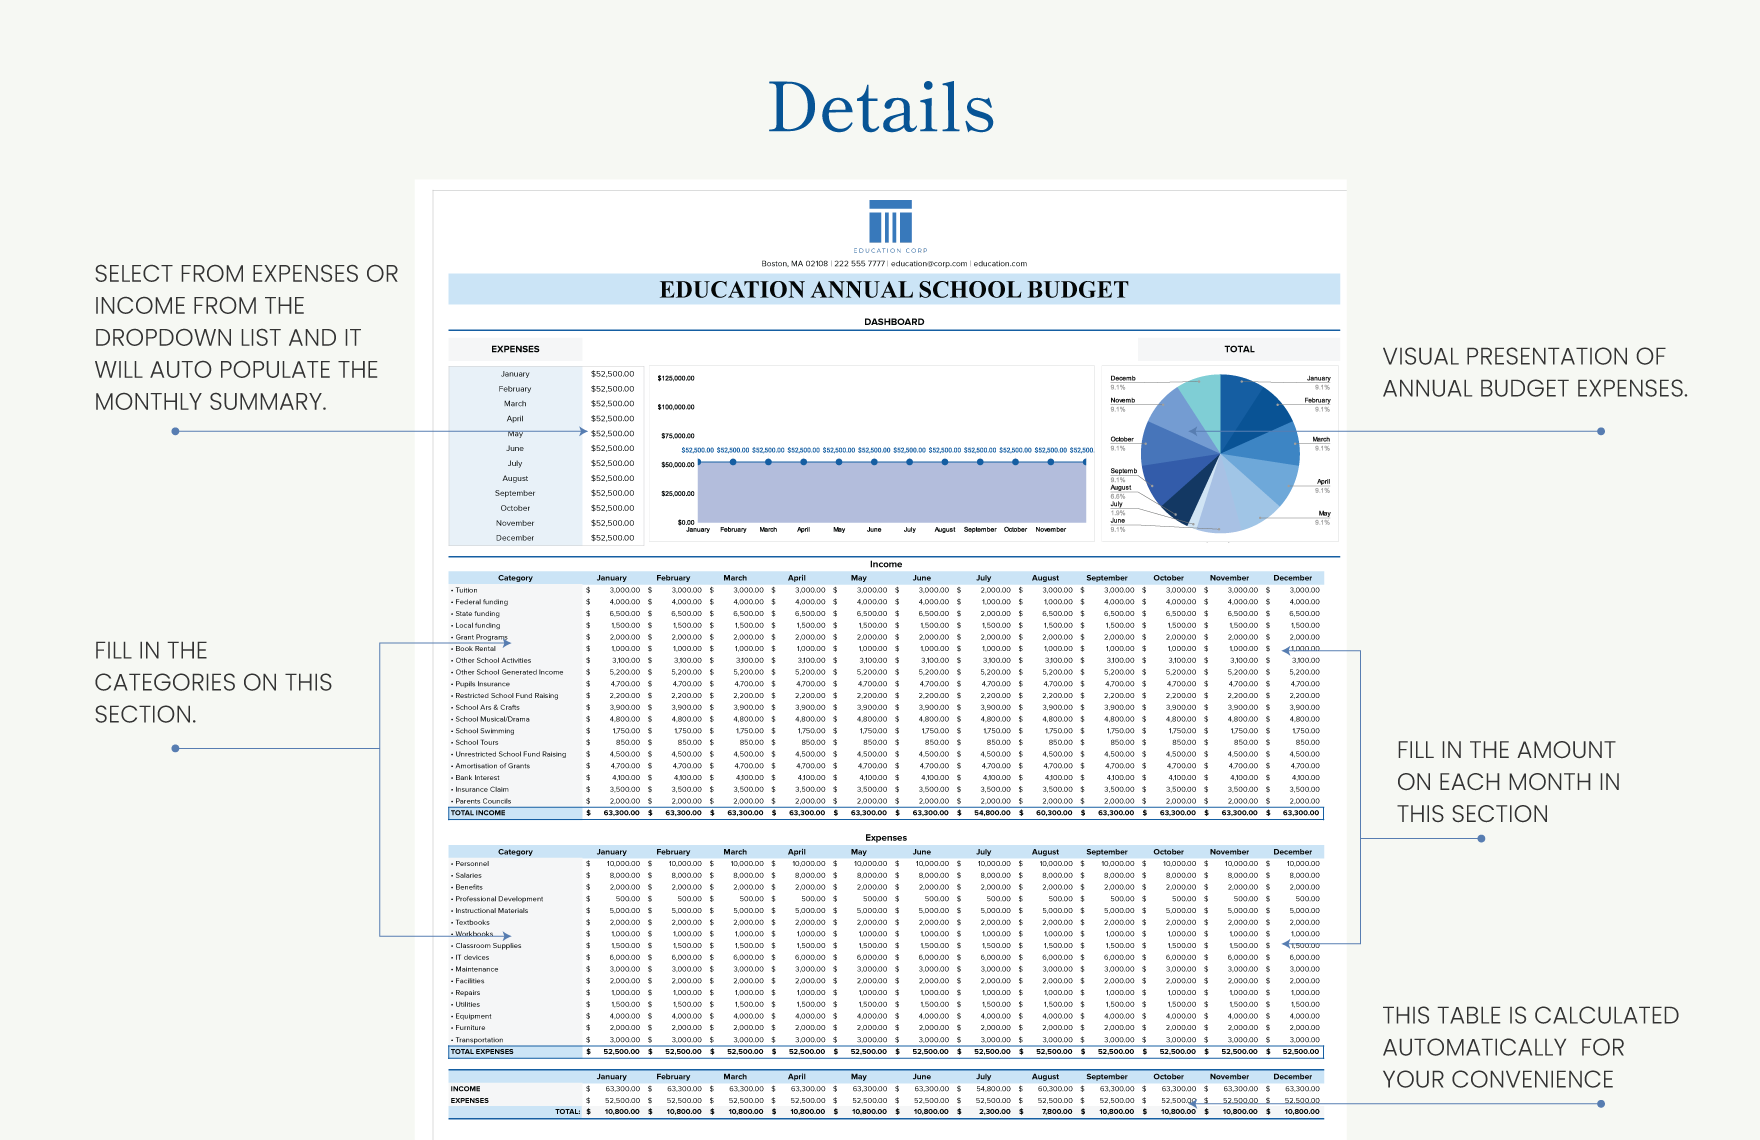Select the Instructional Materials category
Viewport: 1760px width, 1140px height.
(489, 911)
